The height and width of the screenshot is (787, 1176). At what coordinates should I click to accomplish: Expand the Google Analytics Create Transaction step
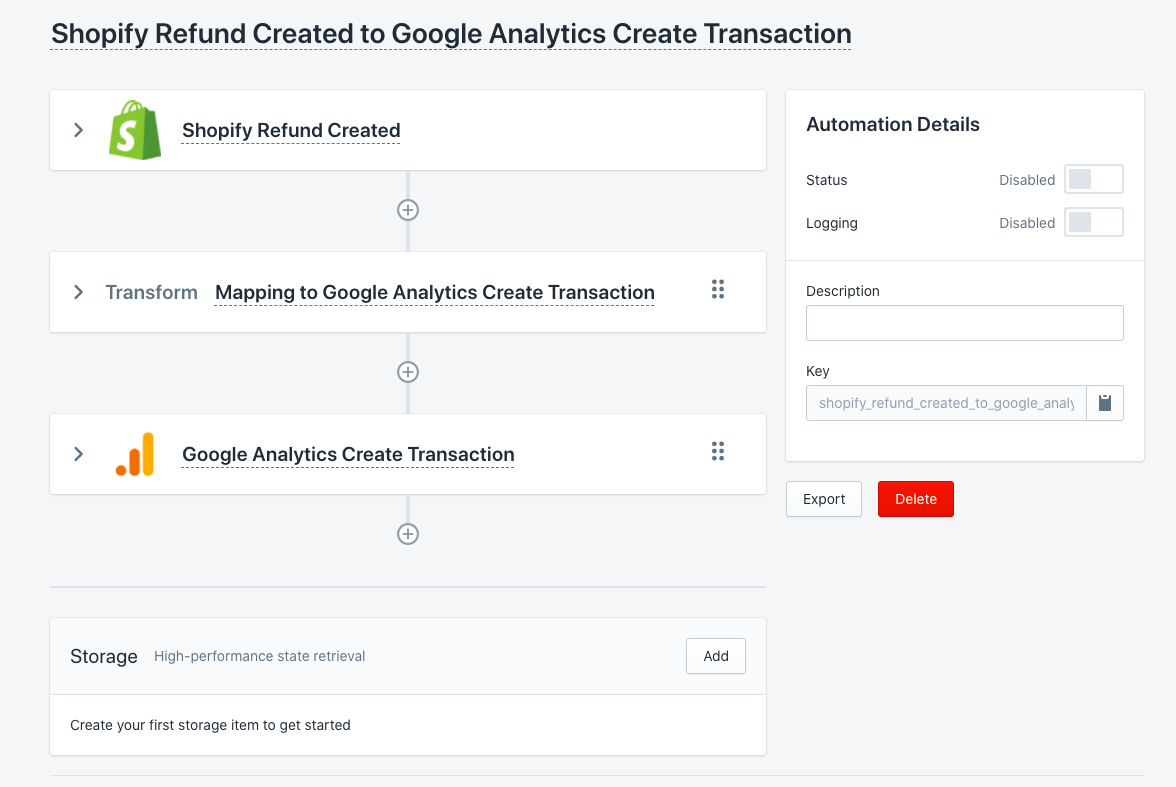79,454
